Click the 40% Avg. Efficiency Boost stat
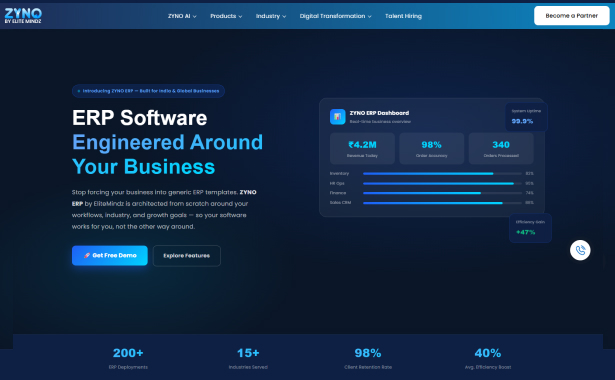 (488, 358)
